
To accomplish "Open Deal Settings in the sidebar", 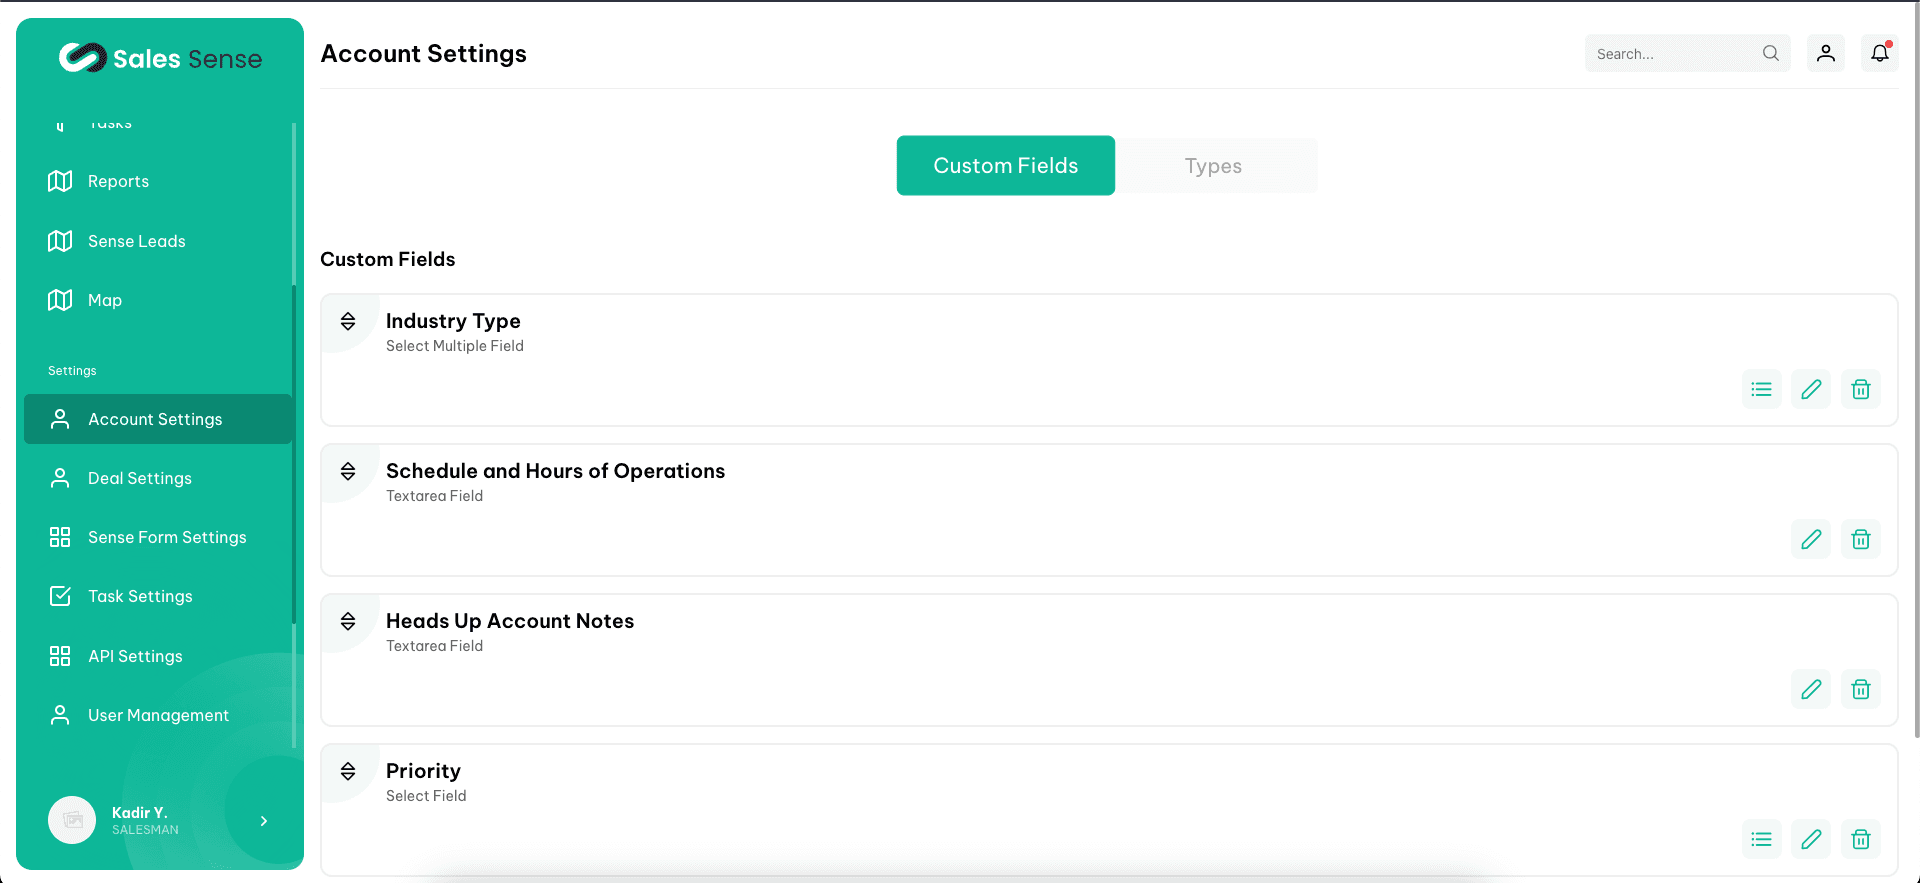I will click(x=158, y=478).
